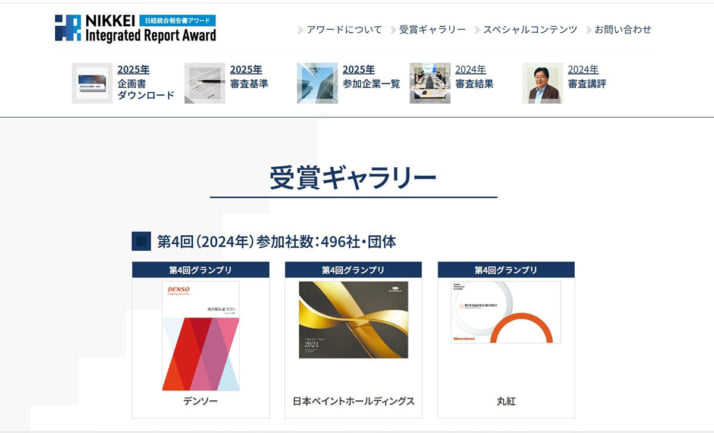Viewport: 714px width, 433px height.
Task: Click the NIKKEI Integrated Report Award logo
Action: click(x=135, y=28)
